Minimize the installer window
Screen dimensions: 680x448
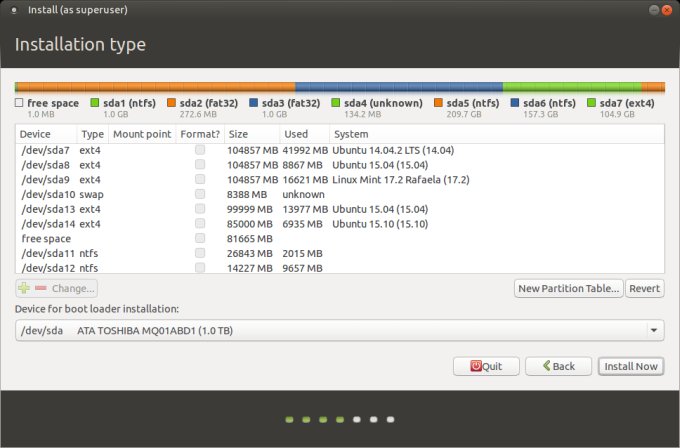(x=654, y=10)
